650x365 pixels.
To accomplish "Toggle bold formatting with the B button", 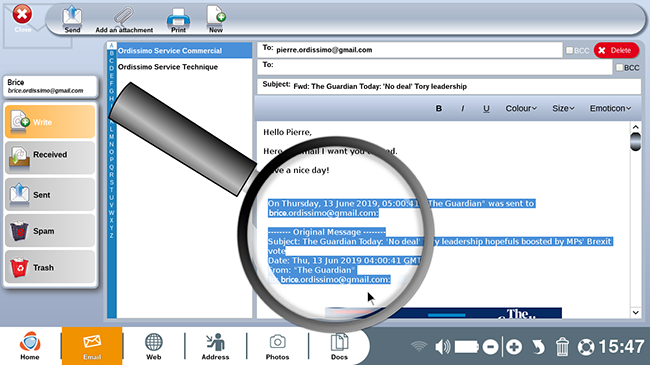I will pos(439,109).
